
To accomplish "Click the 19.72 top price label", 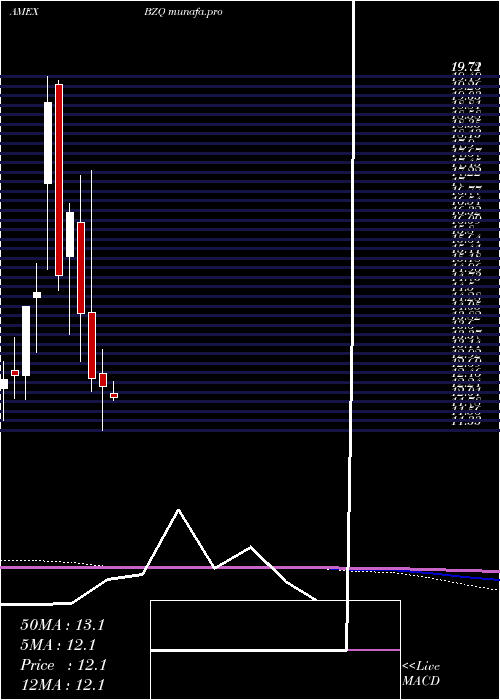I will click(x=467, y=67).
